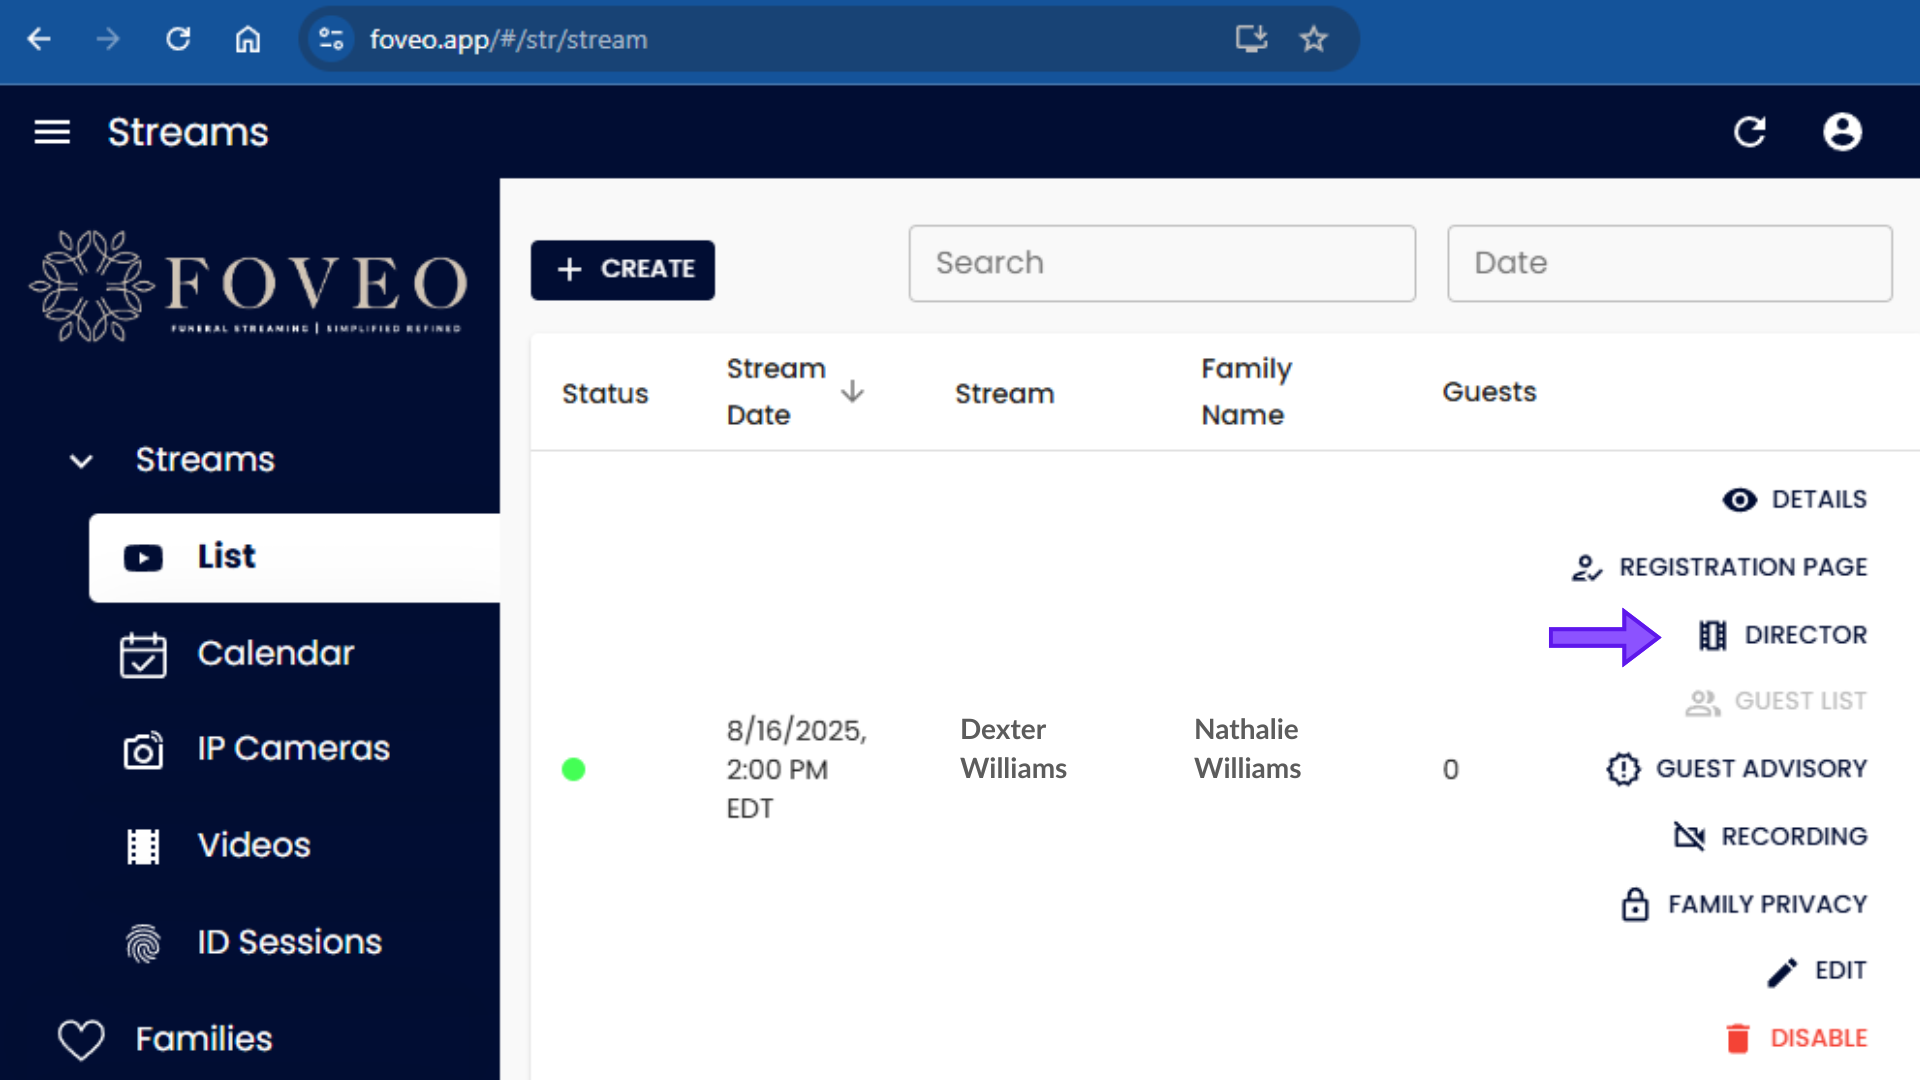This screenshot has height=1080, width=1920.
Task: Click the Guests column header
Action: (1489, 392)
